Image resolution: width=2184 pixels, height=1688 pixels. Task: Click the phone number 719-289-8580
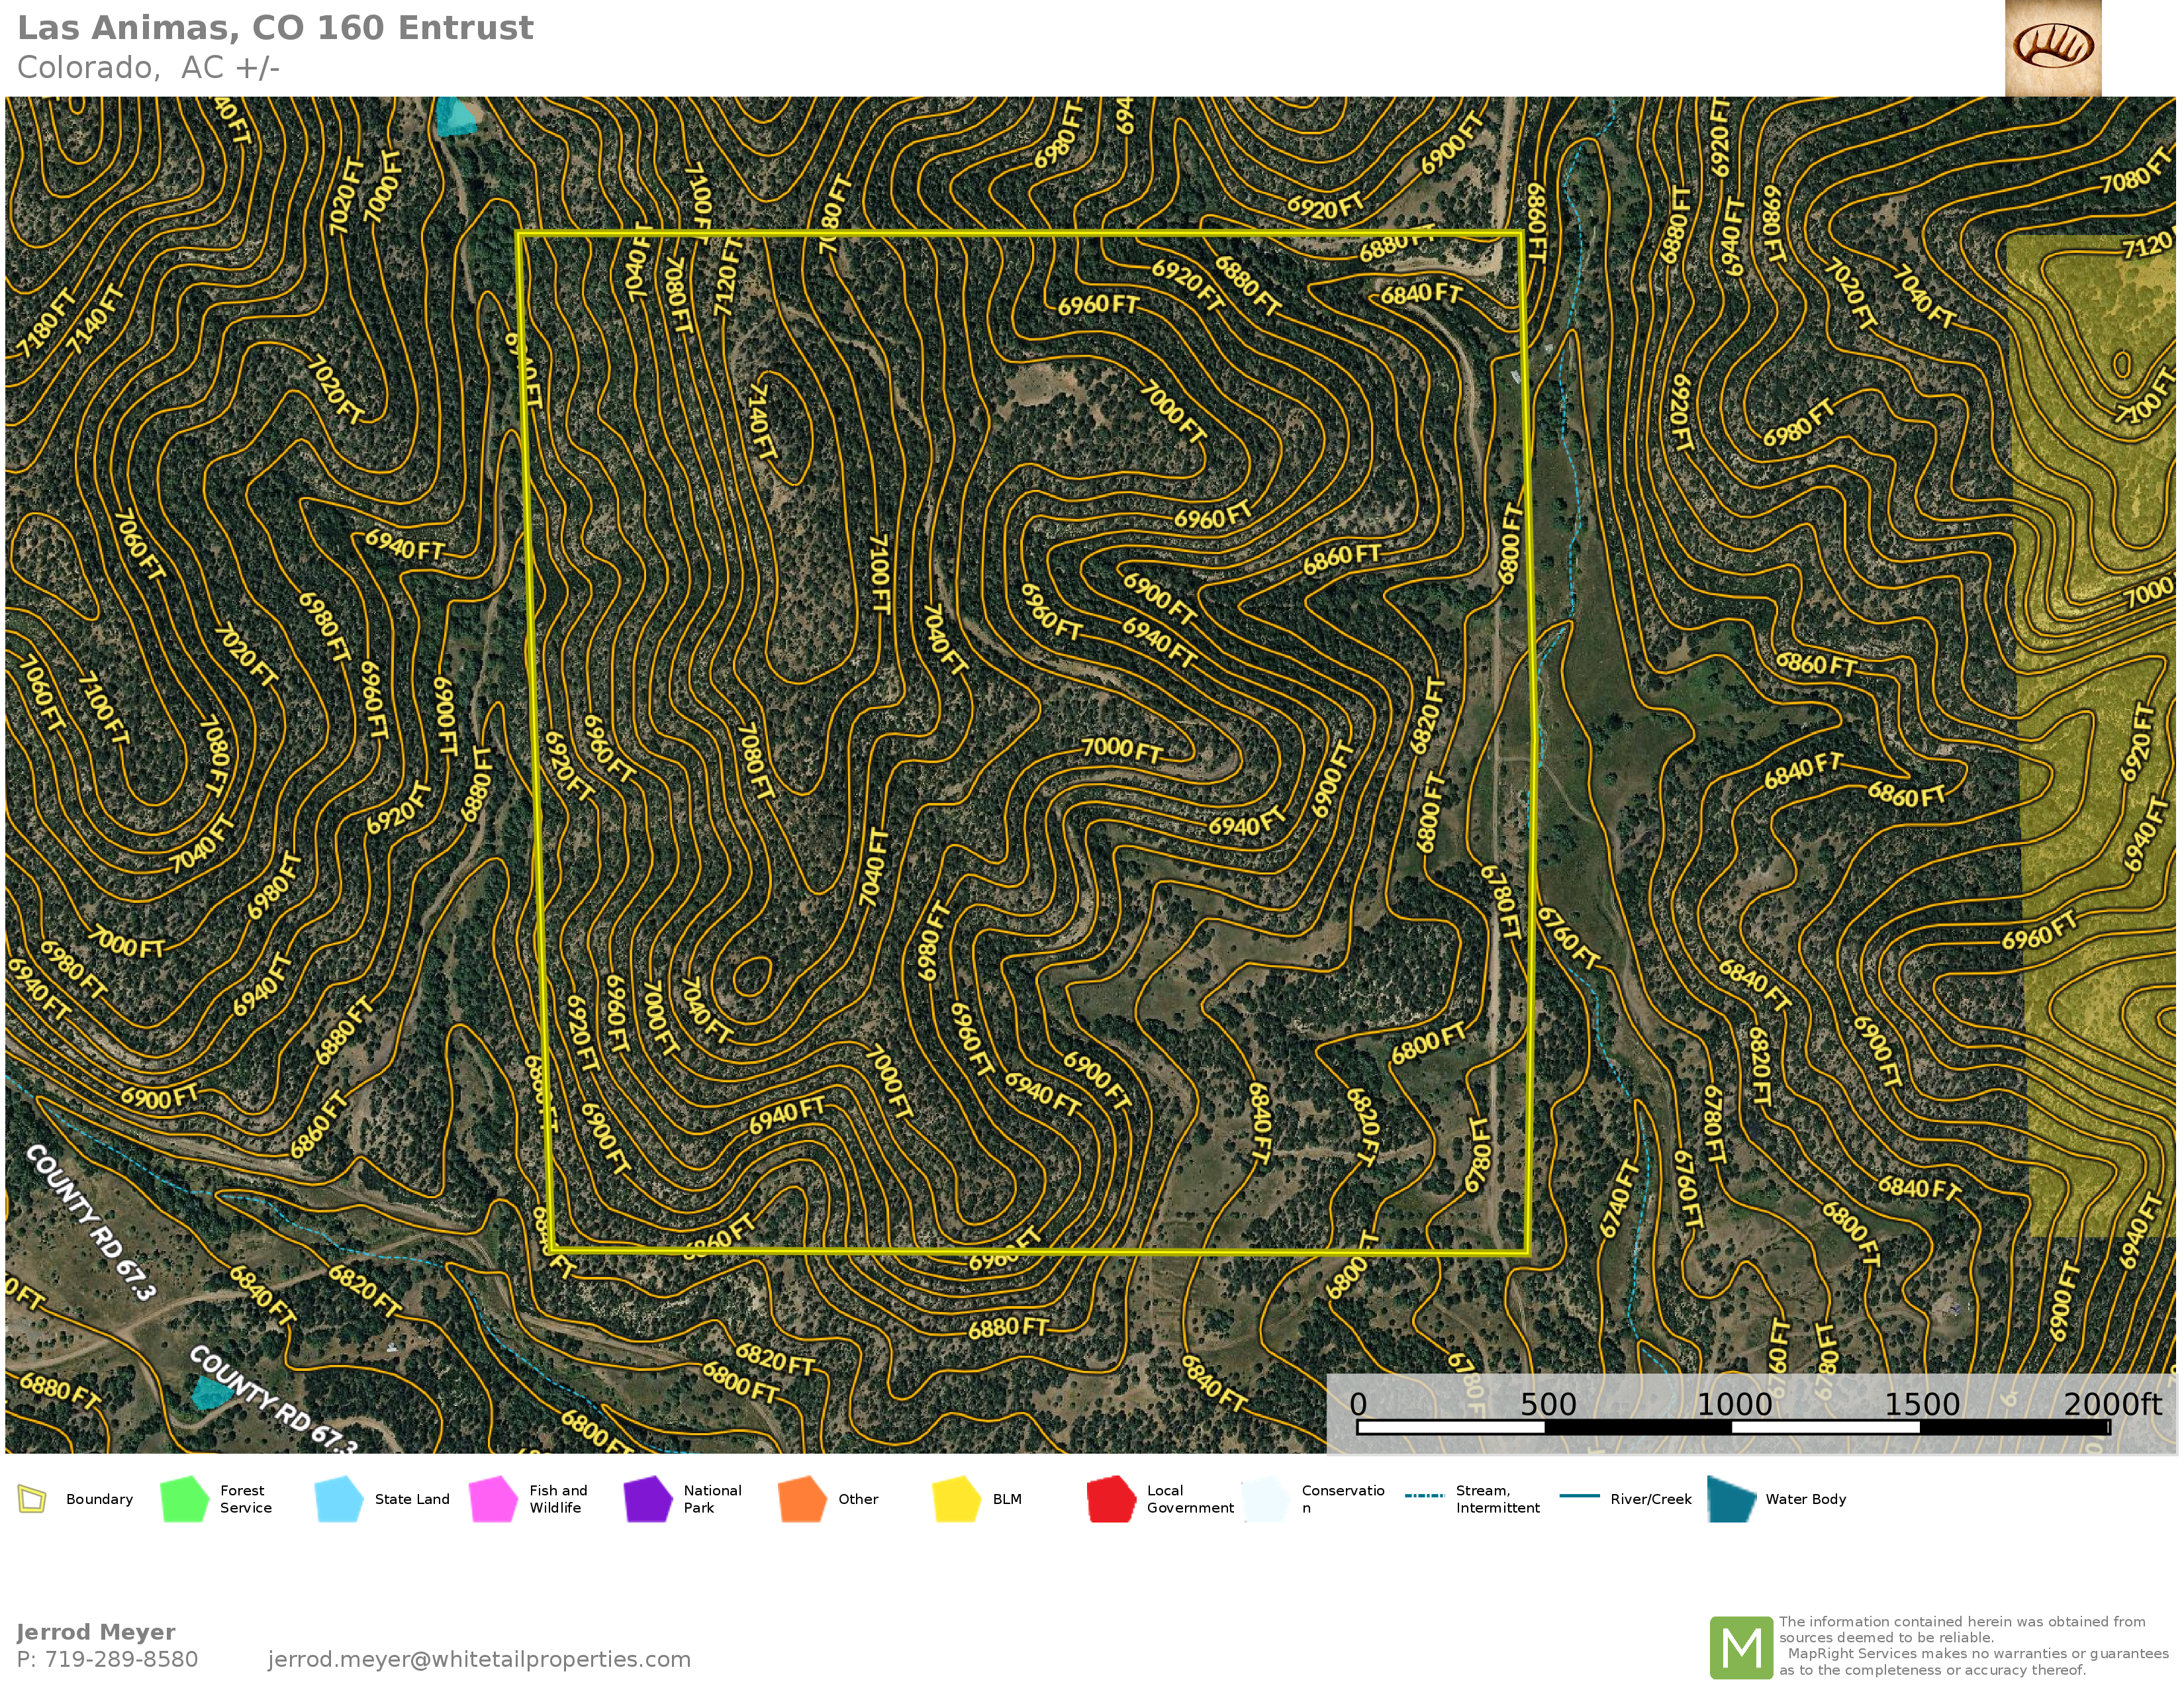(121, 1659)
